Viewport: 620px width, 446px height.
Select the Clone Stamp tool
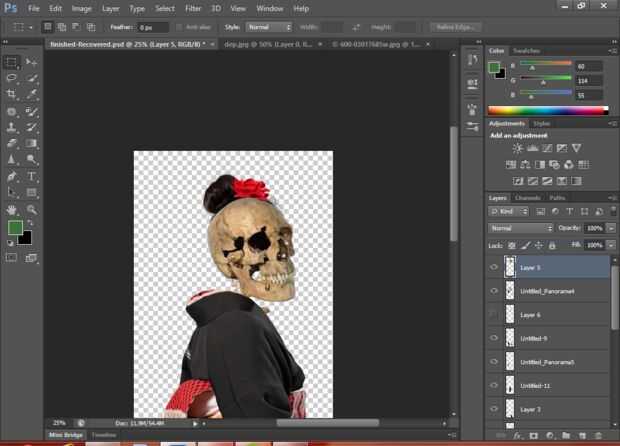tap(11, 127)
